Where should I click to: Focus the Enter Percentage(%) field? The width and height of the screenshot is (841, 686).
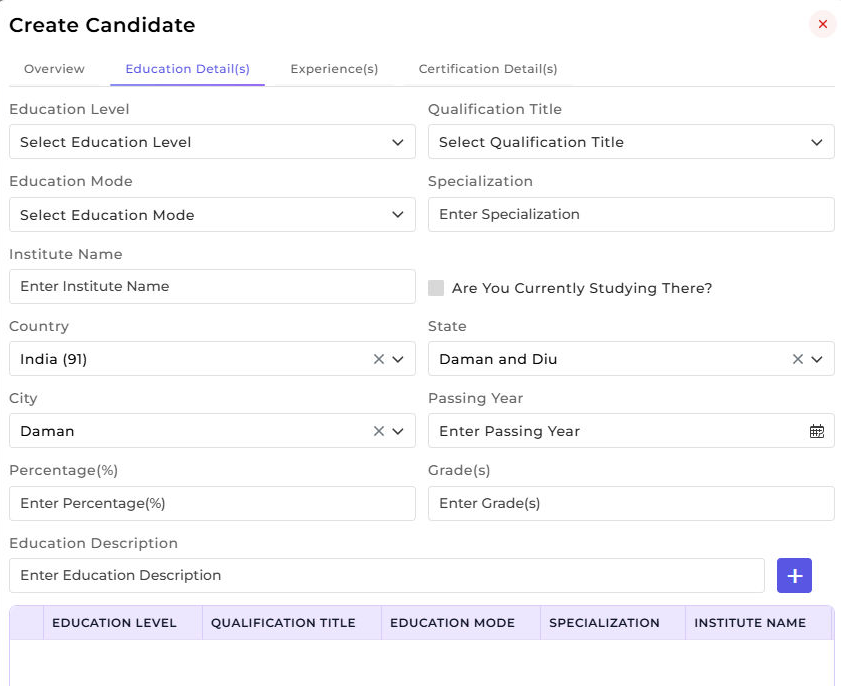212,503
